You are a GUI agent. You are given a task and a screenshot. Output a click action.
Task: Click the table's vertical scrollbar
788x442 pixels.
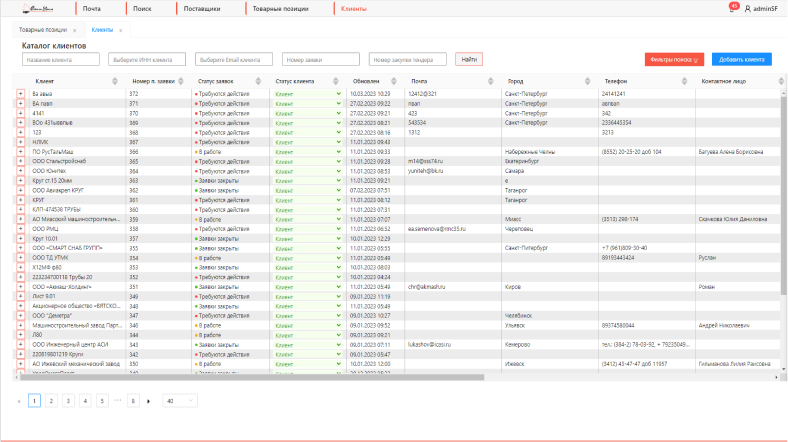point(784,195)
